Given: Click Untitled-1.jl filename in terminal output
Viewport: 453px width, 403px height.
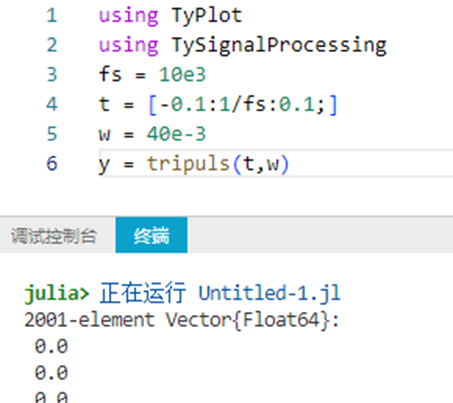Looking at the screenshot, I should [x=269, y=293].
